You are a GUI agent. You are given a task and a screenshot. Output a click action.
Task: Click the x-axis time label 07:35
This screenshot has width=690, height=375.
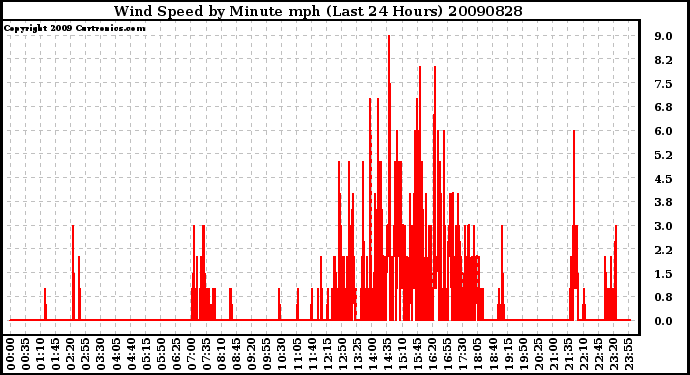click(206, 354)
